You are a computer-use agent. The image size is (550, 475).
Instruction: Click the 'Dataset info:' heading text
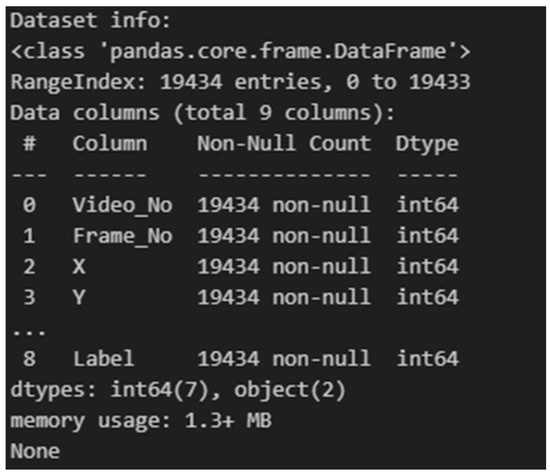pyautogui.click(x=90, y=21)
